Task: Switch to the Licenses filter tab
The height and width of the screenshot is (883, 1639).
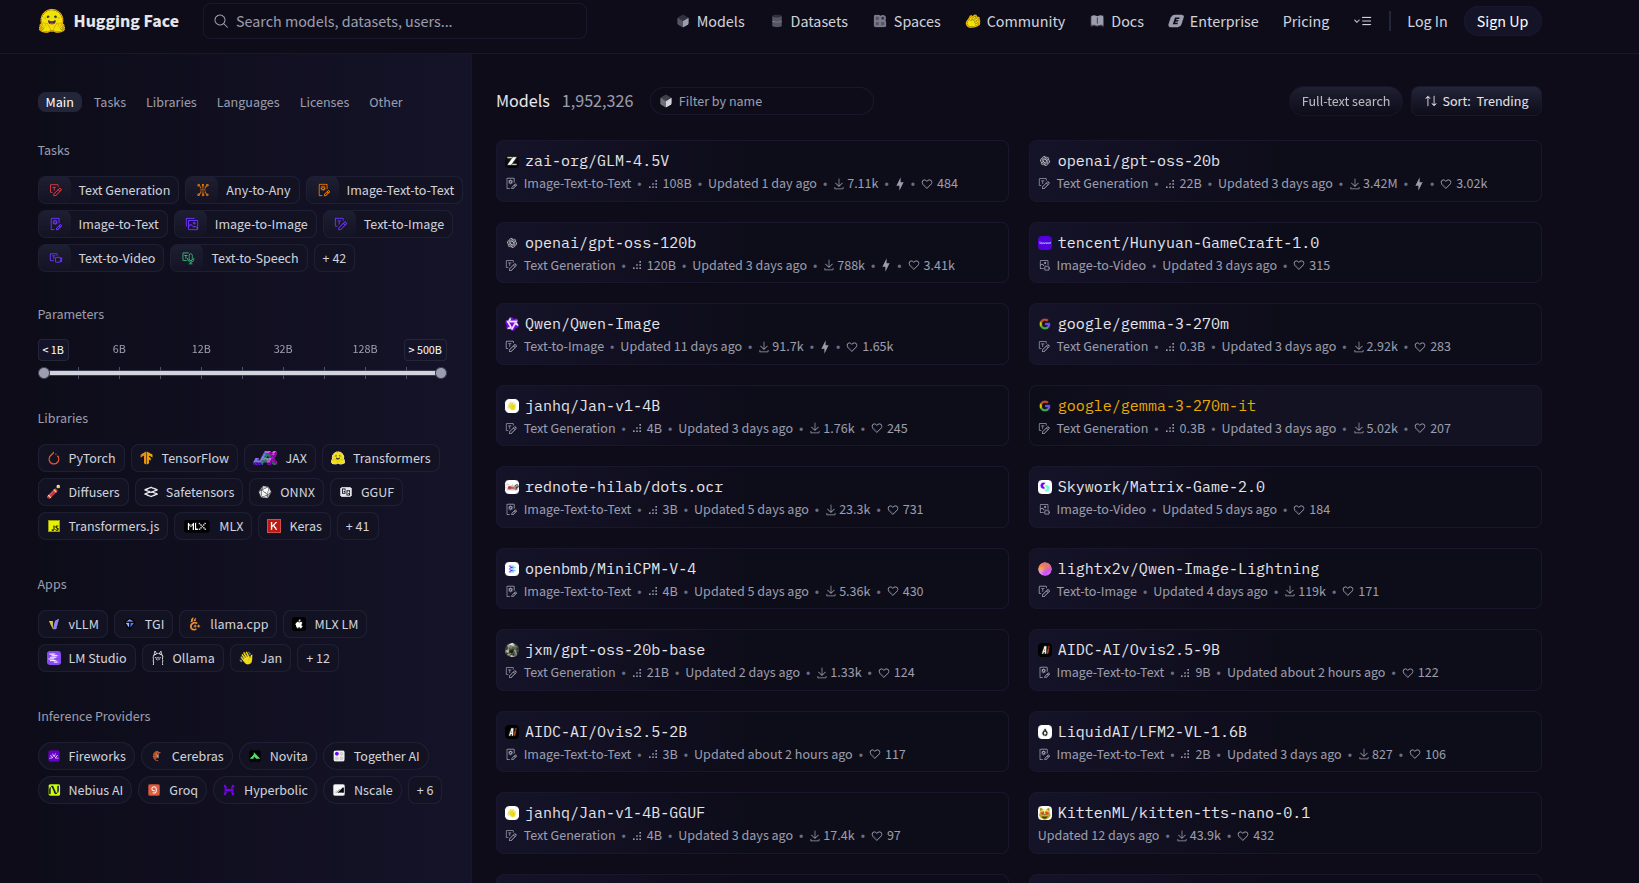Action: click(324, 102)
